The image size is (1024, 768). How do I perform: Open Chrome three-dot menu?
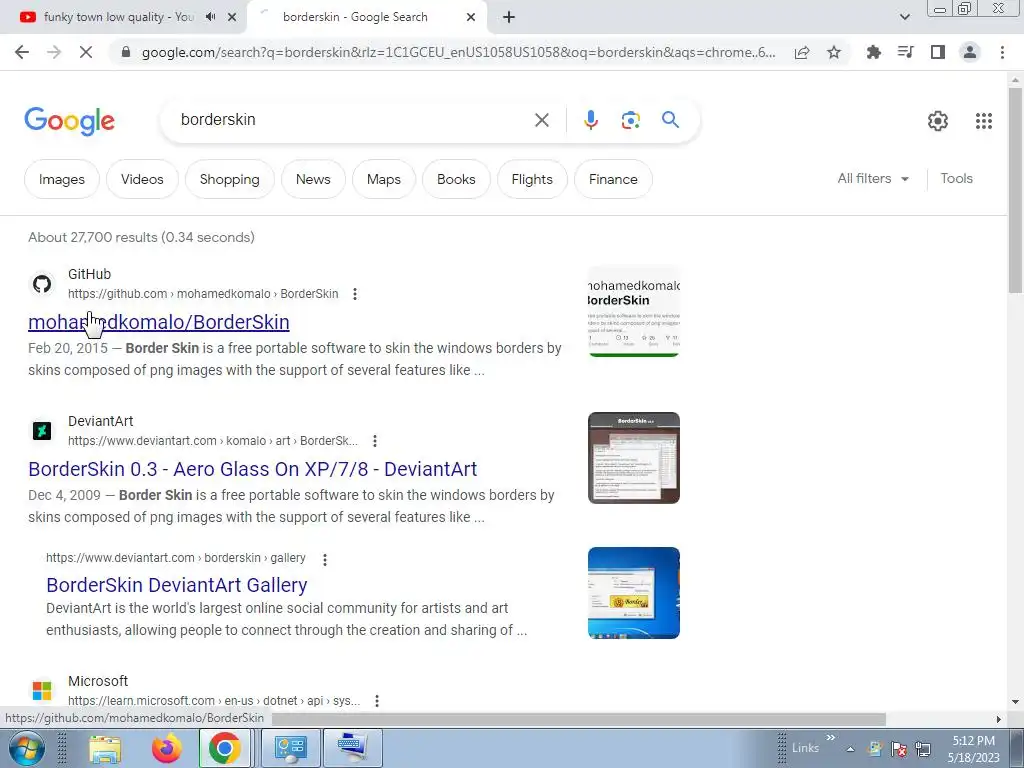click(1002, 52)
